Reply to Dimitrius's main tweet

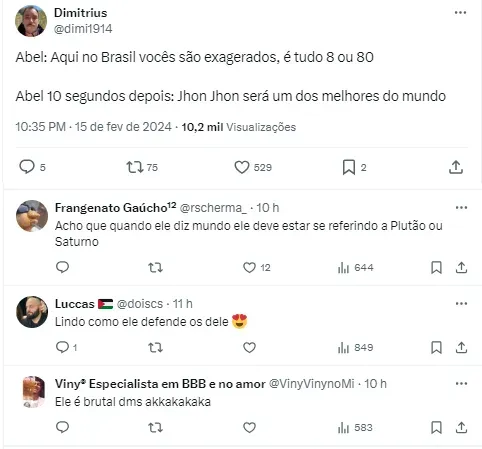tap(27, 167)
